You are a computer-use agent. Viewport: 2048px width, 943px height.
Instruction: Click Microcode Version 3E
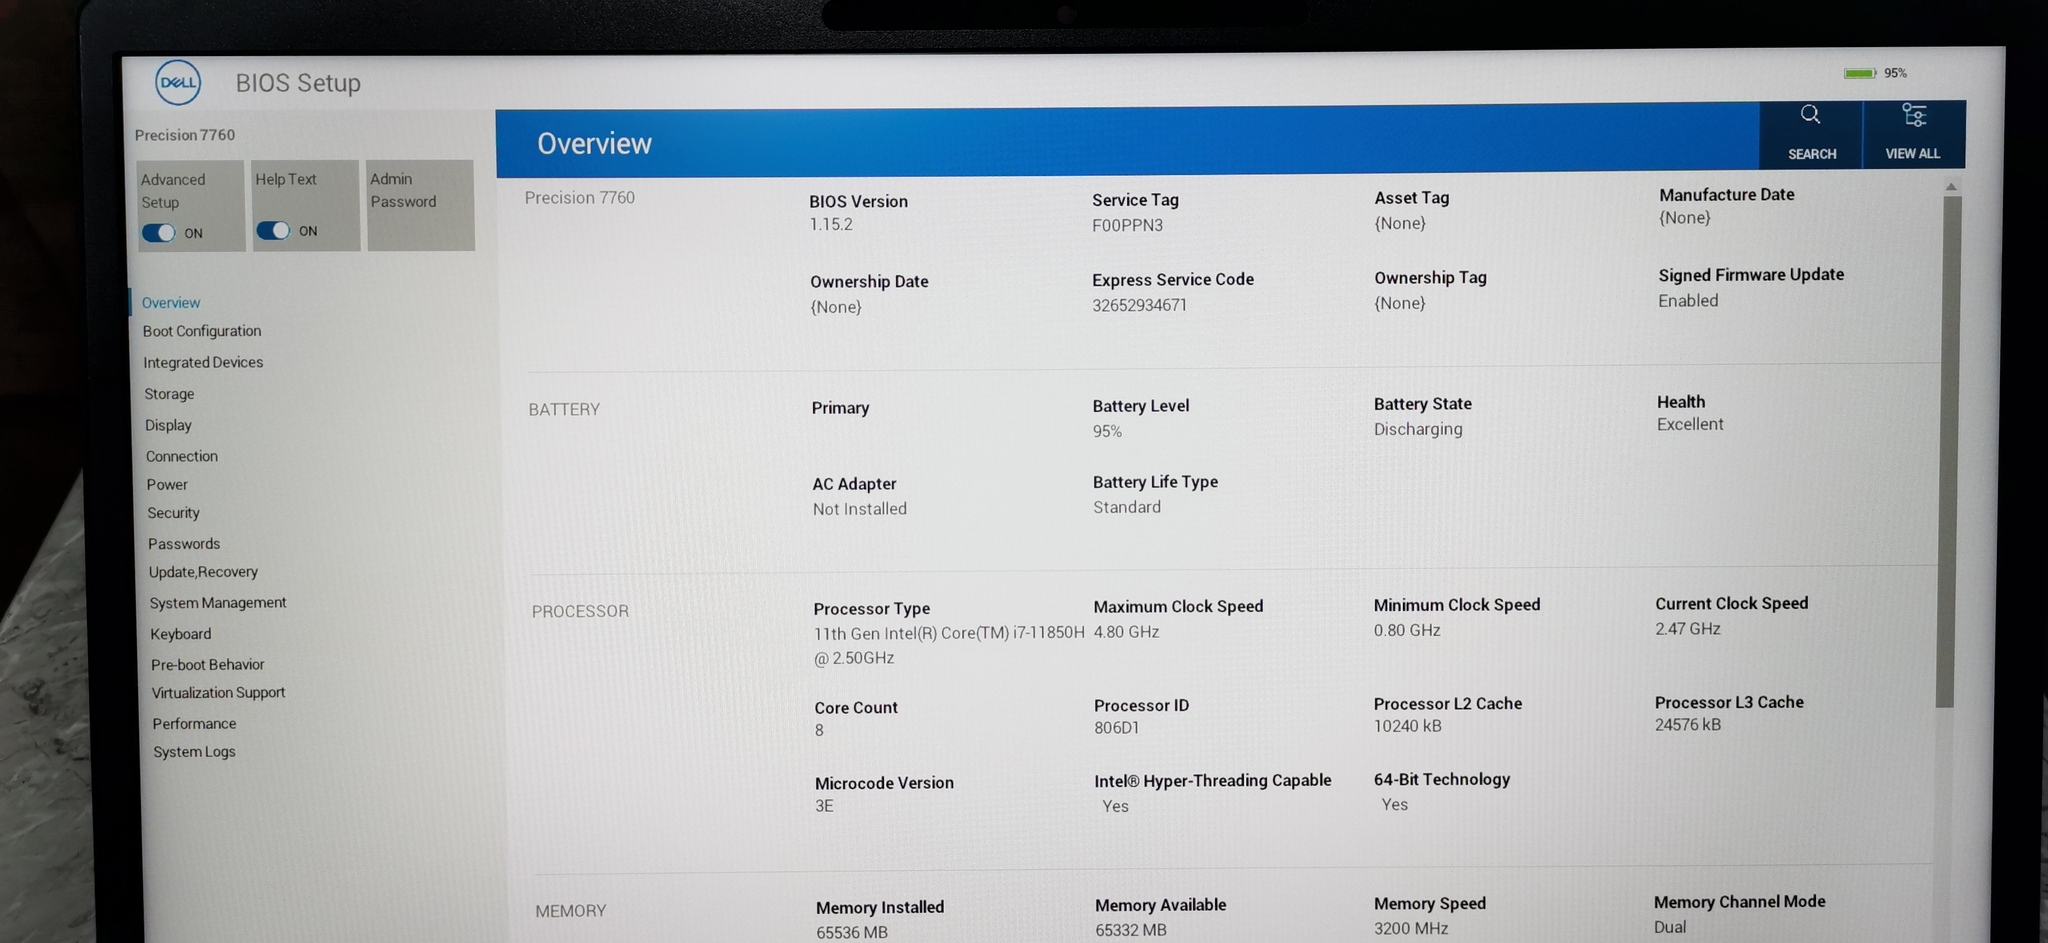point(824,806)
